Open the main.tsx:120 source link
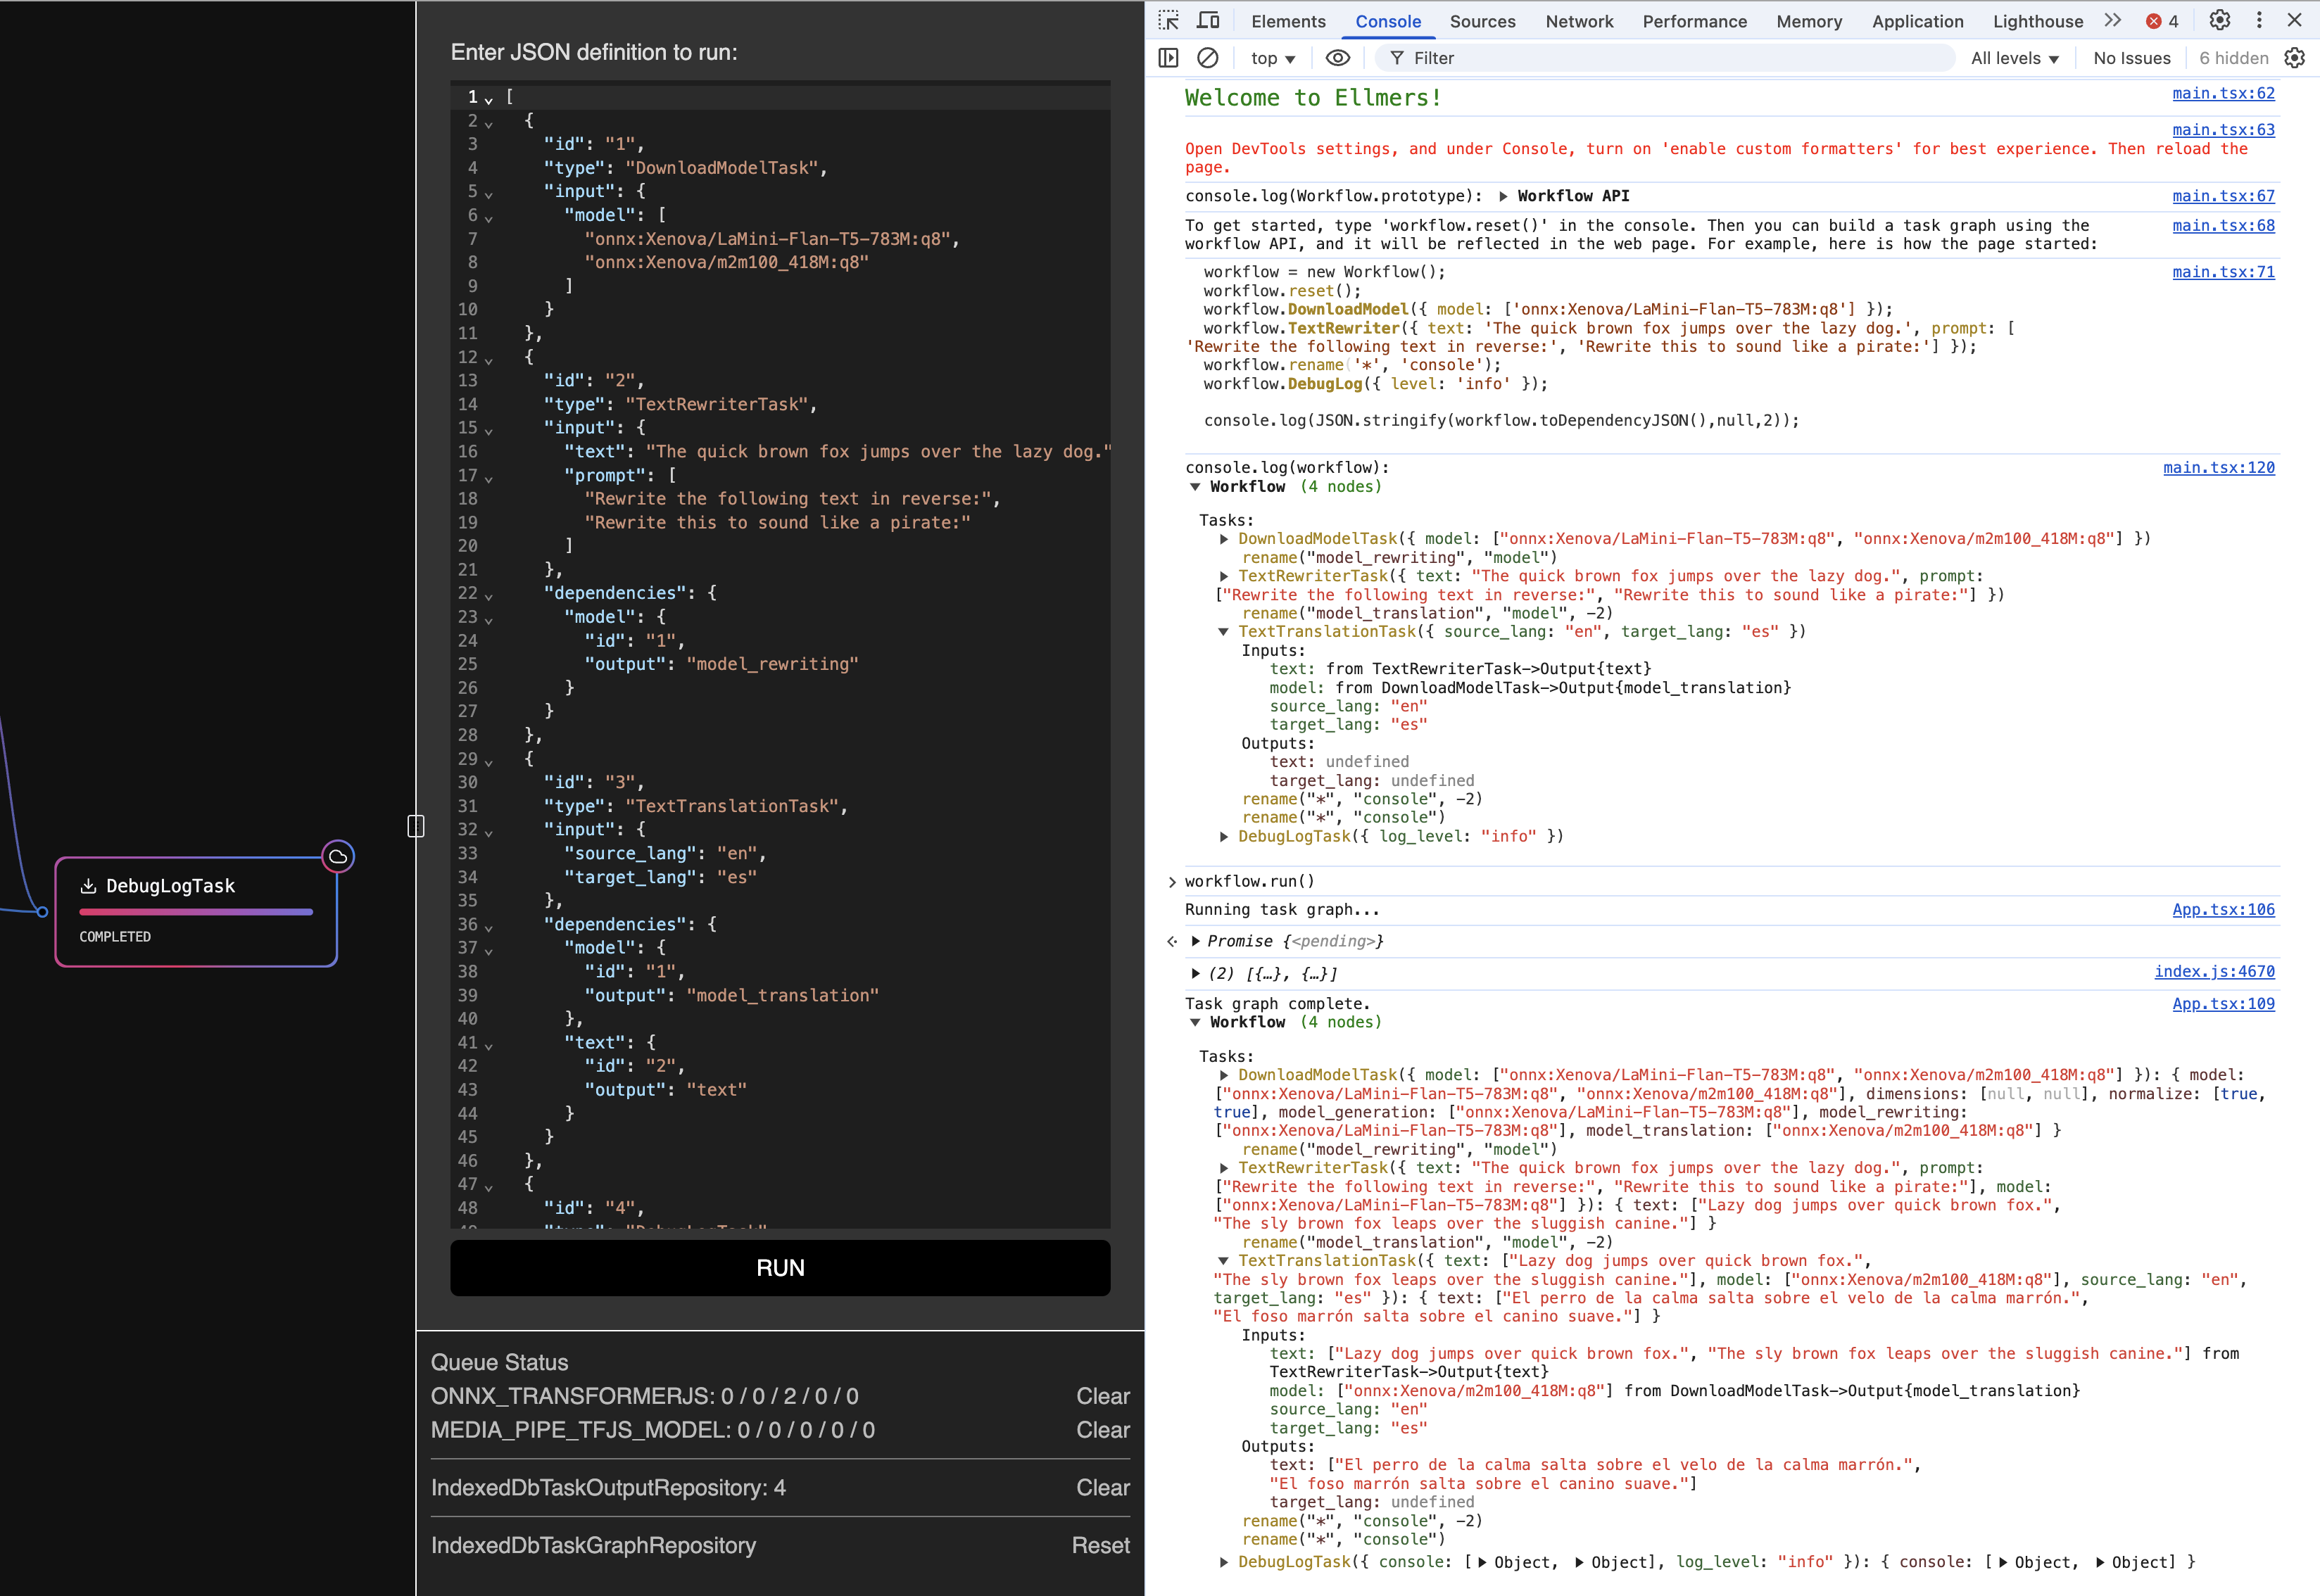Screen dimensions: 2320x1596 click(2219, 467)
